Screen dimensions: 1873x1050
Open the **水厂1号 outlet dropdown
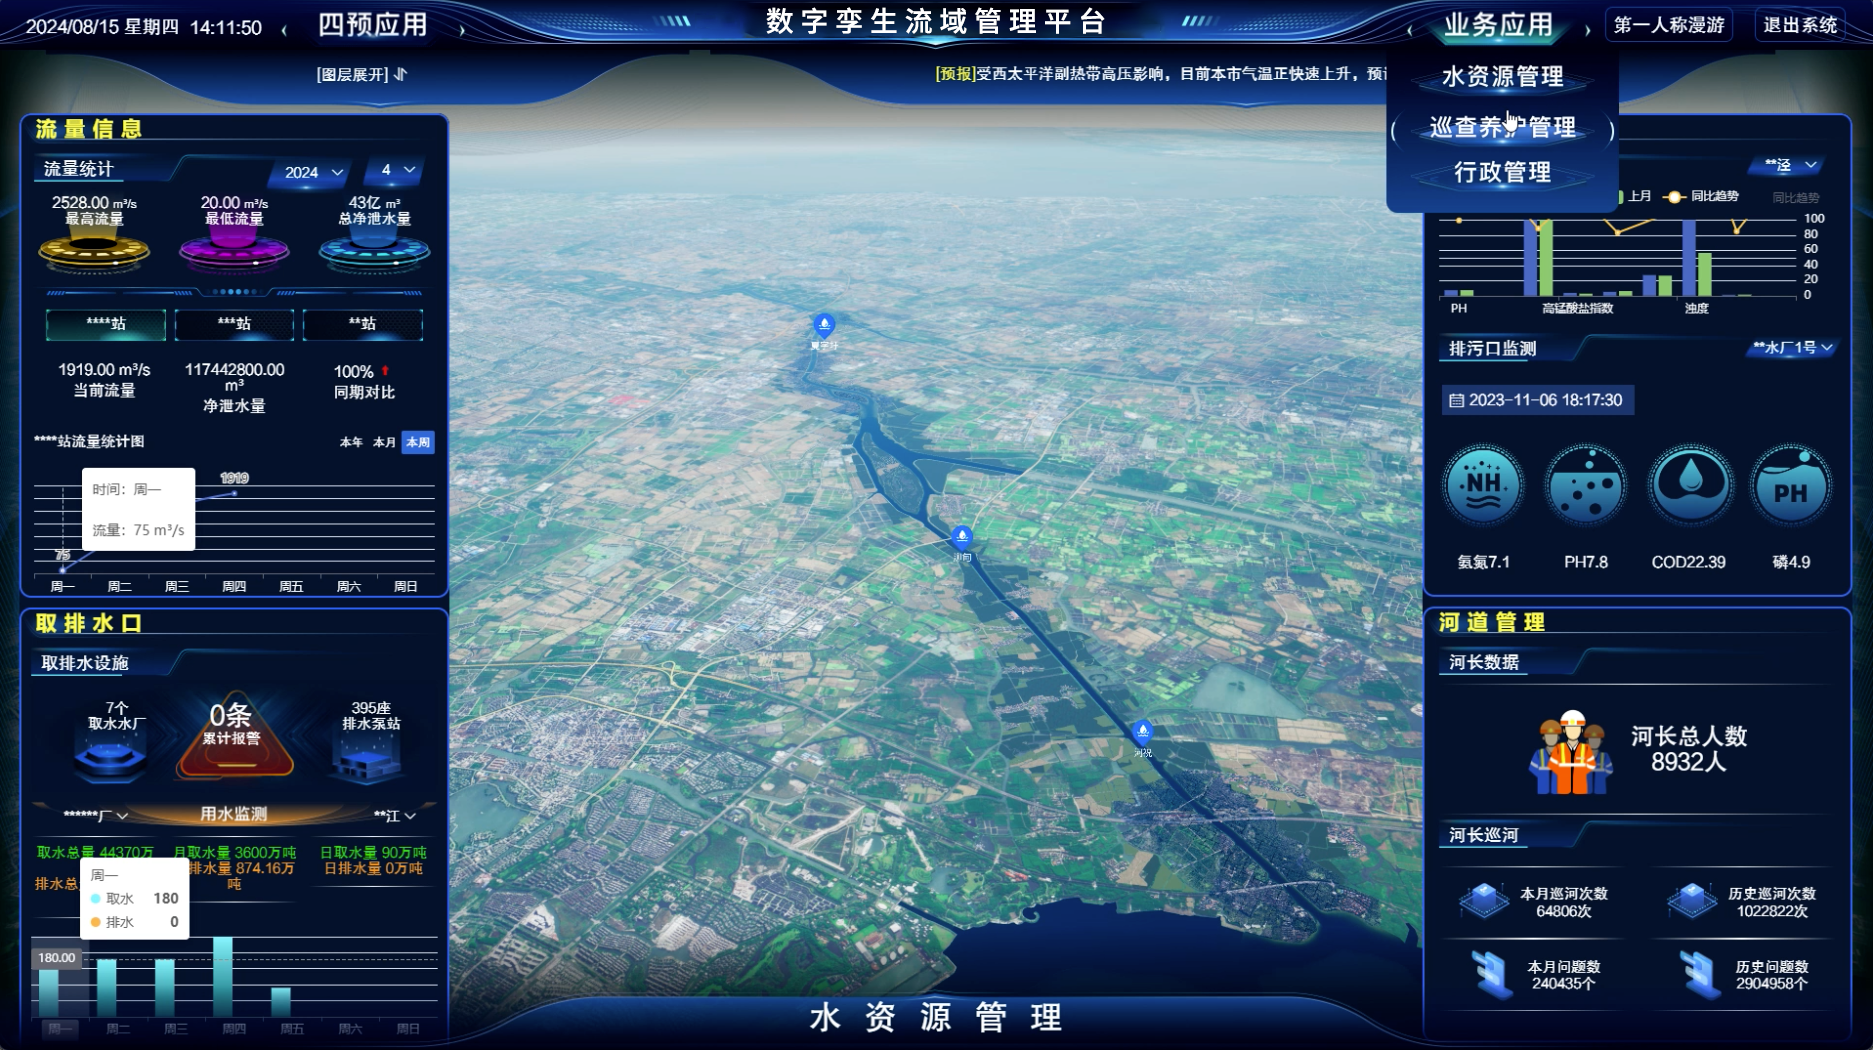[x=1793, y=348]
